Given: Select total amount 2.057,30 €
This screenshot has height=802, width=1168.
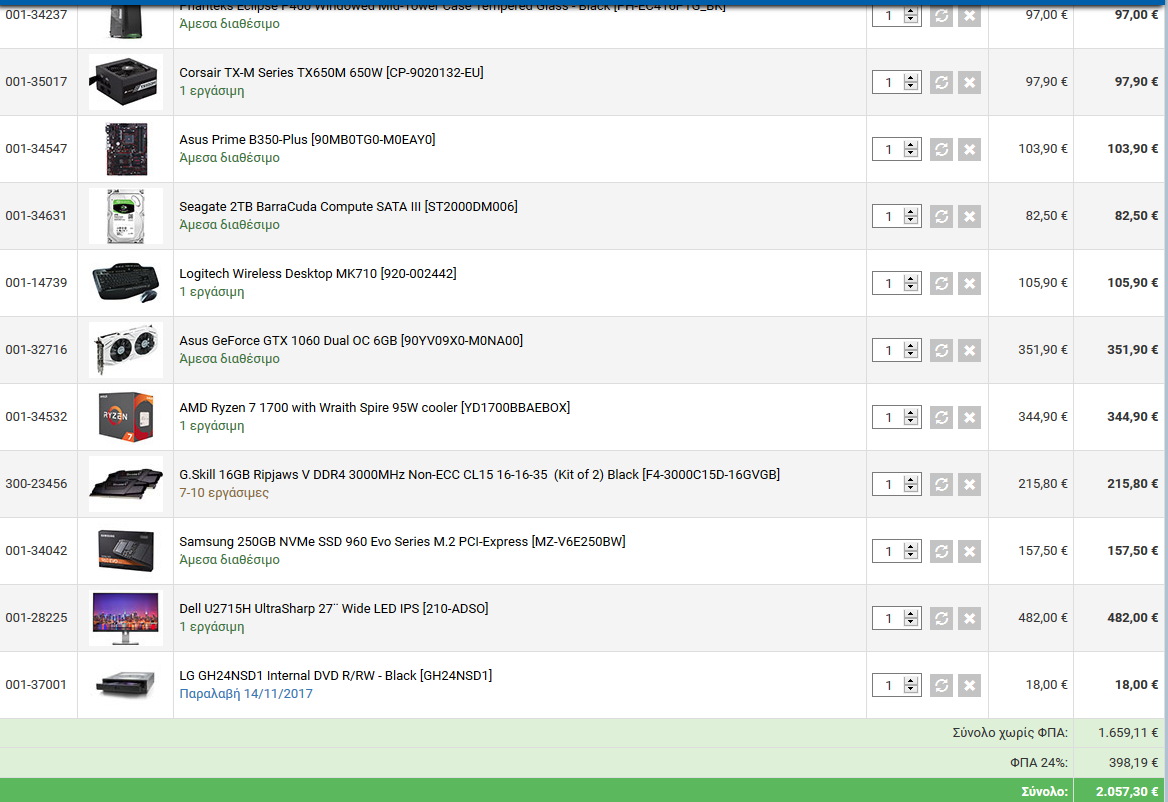Looking at the screenshot, I should (x=1126, y=792).
